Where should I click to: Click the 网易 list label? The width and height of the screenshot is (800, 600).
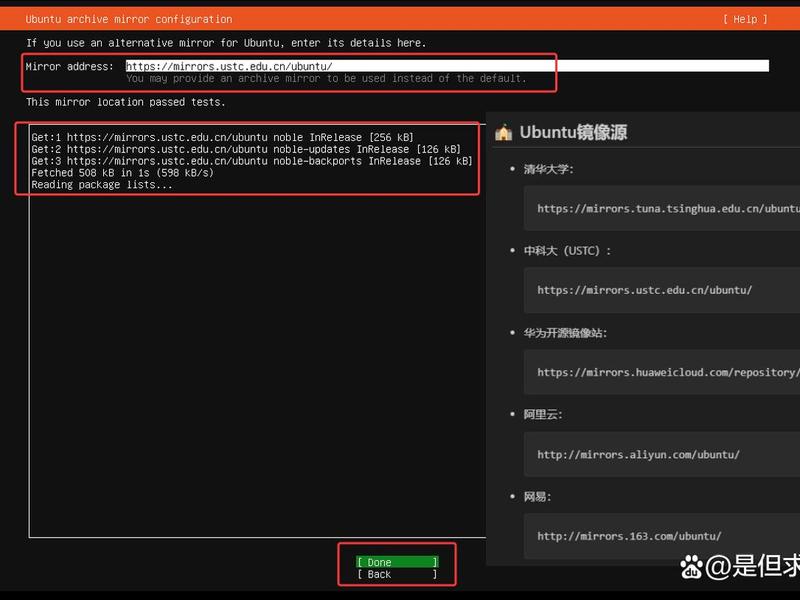[537, 496]
